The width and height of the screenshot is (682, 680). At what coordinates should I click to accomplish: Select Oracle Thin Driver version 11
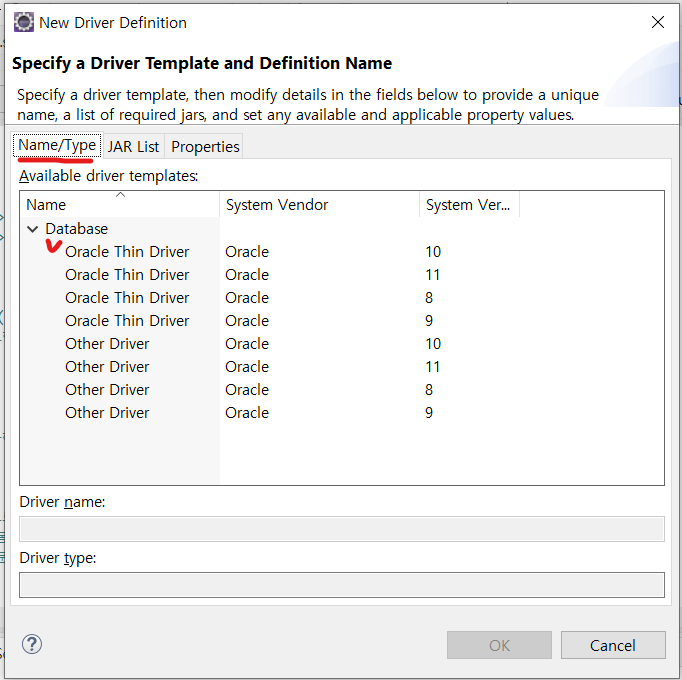pos(127,275)
